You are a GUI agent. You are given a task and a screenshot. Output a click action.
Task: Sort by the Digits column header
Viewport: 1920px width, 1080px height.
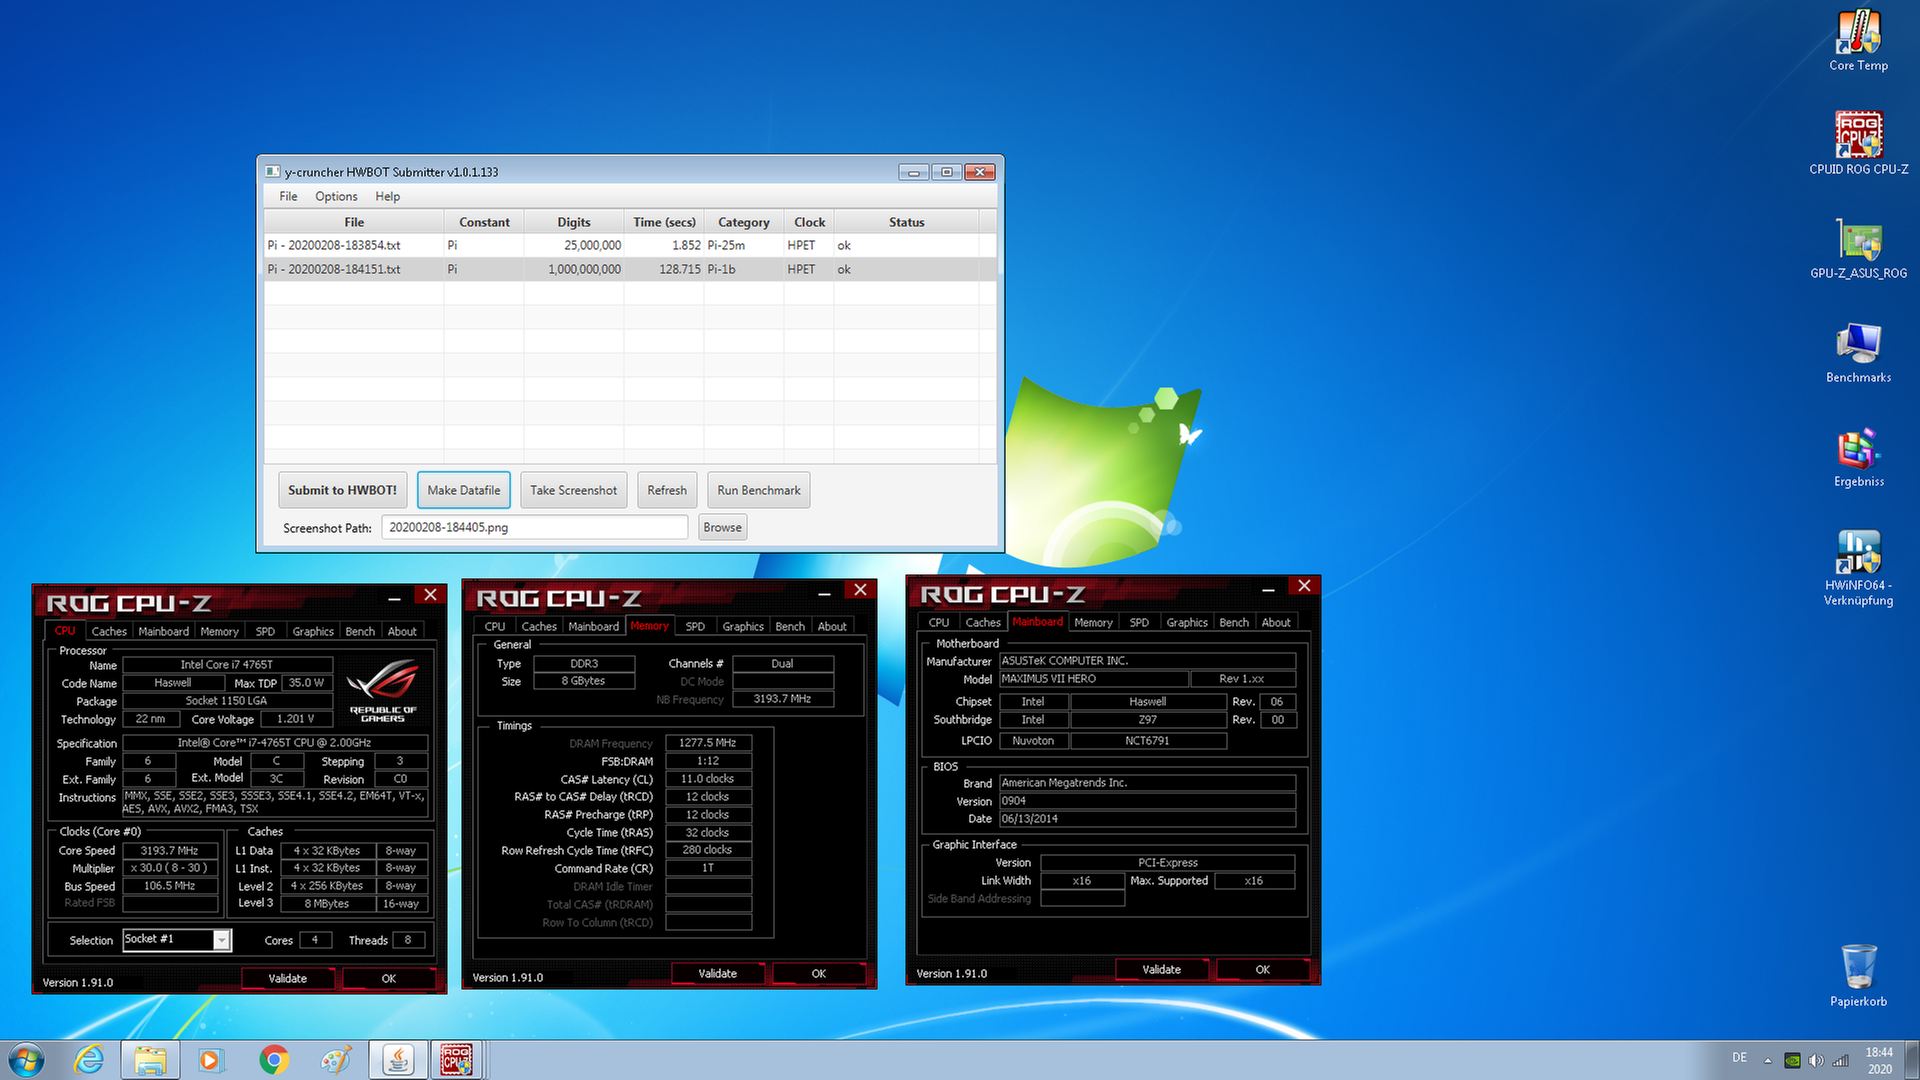(x=574, y=222)
